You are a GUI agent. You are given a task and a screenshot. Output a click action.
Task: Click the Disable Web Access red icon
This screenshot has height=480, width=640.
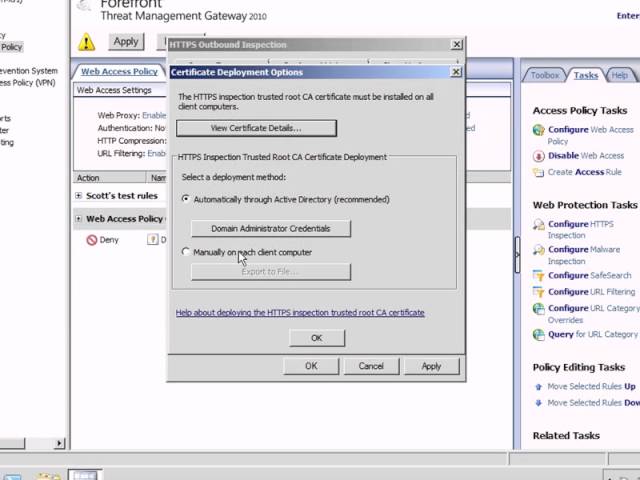538,156
